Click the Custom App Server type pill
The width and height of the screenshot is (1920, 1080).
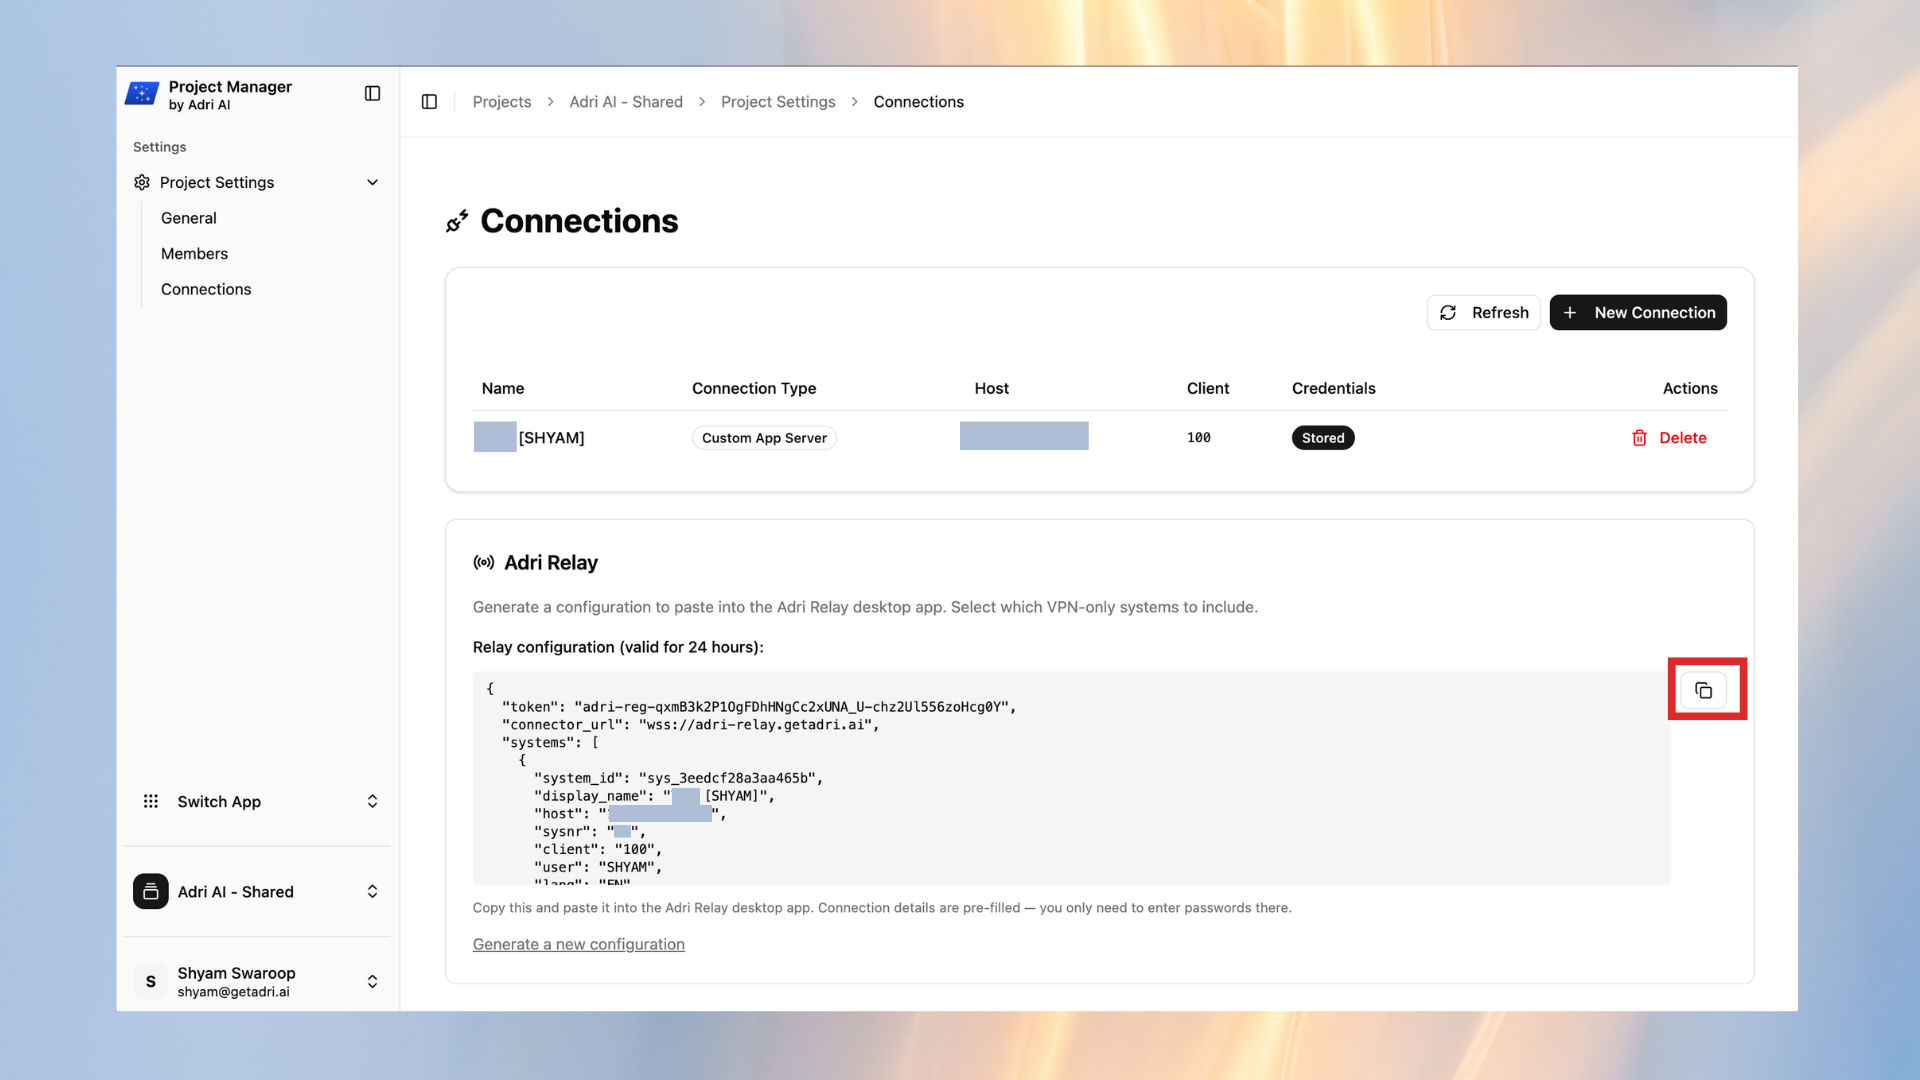[764, 437]
